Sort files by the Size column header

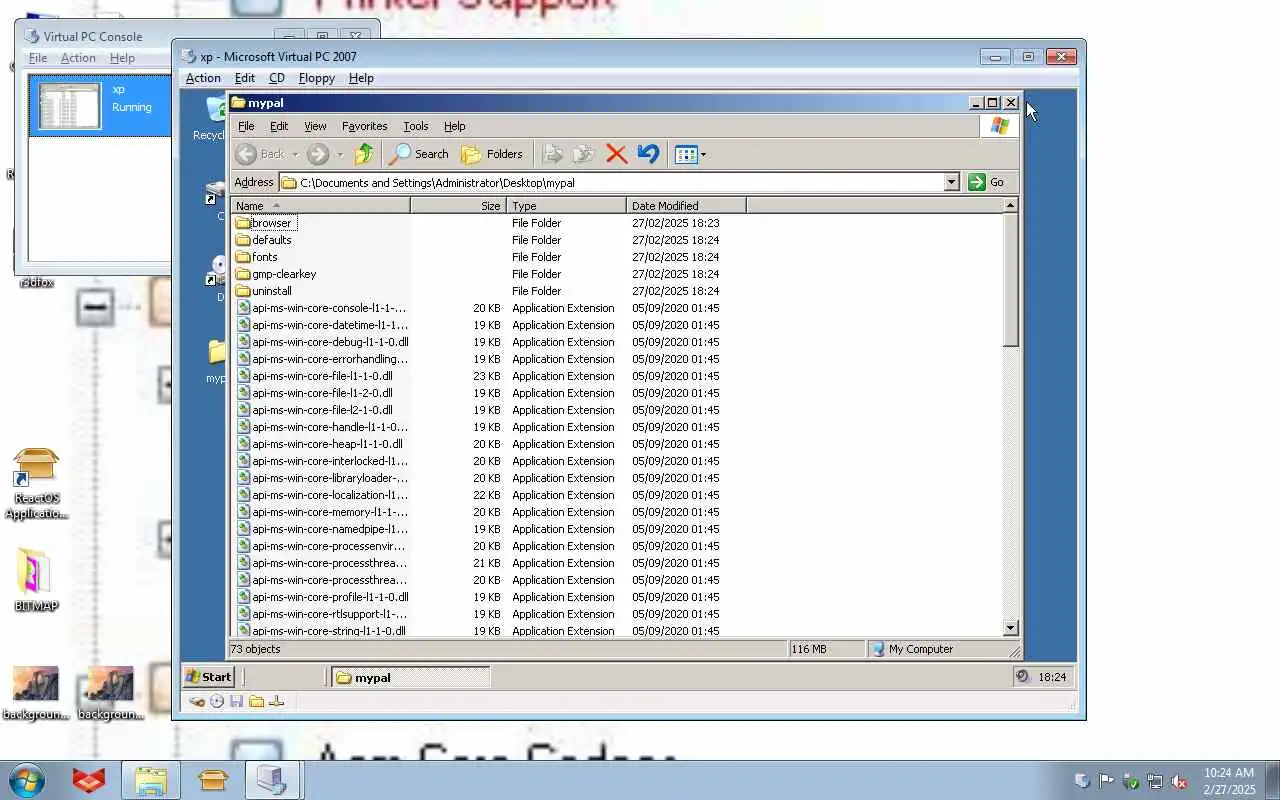pyautogui.click(x=458, y=206)
